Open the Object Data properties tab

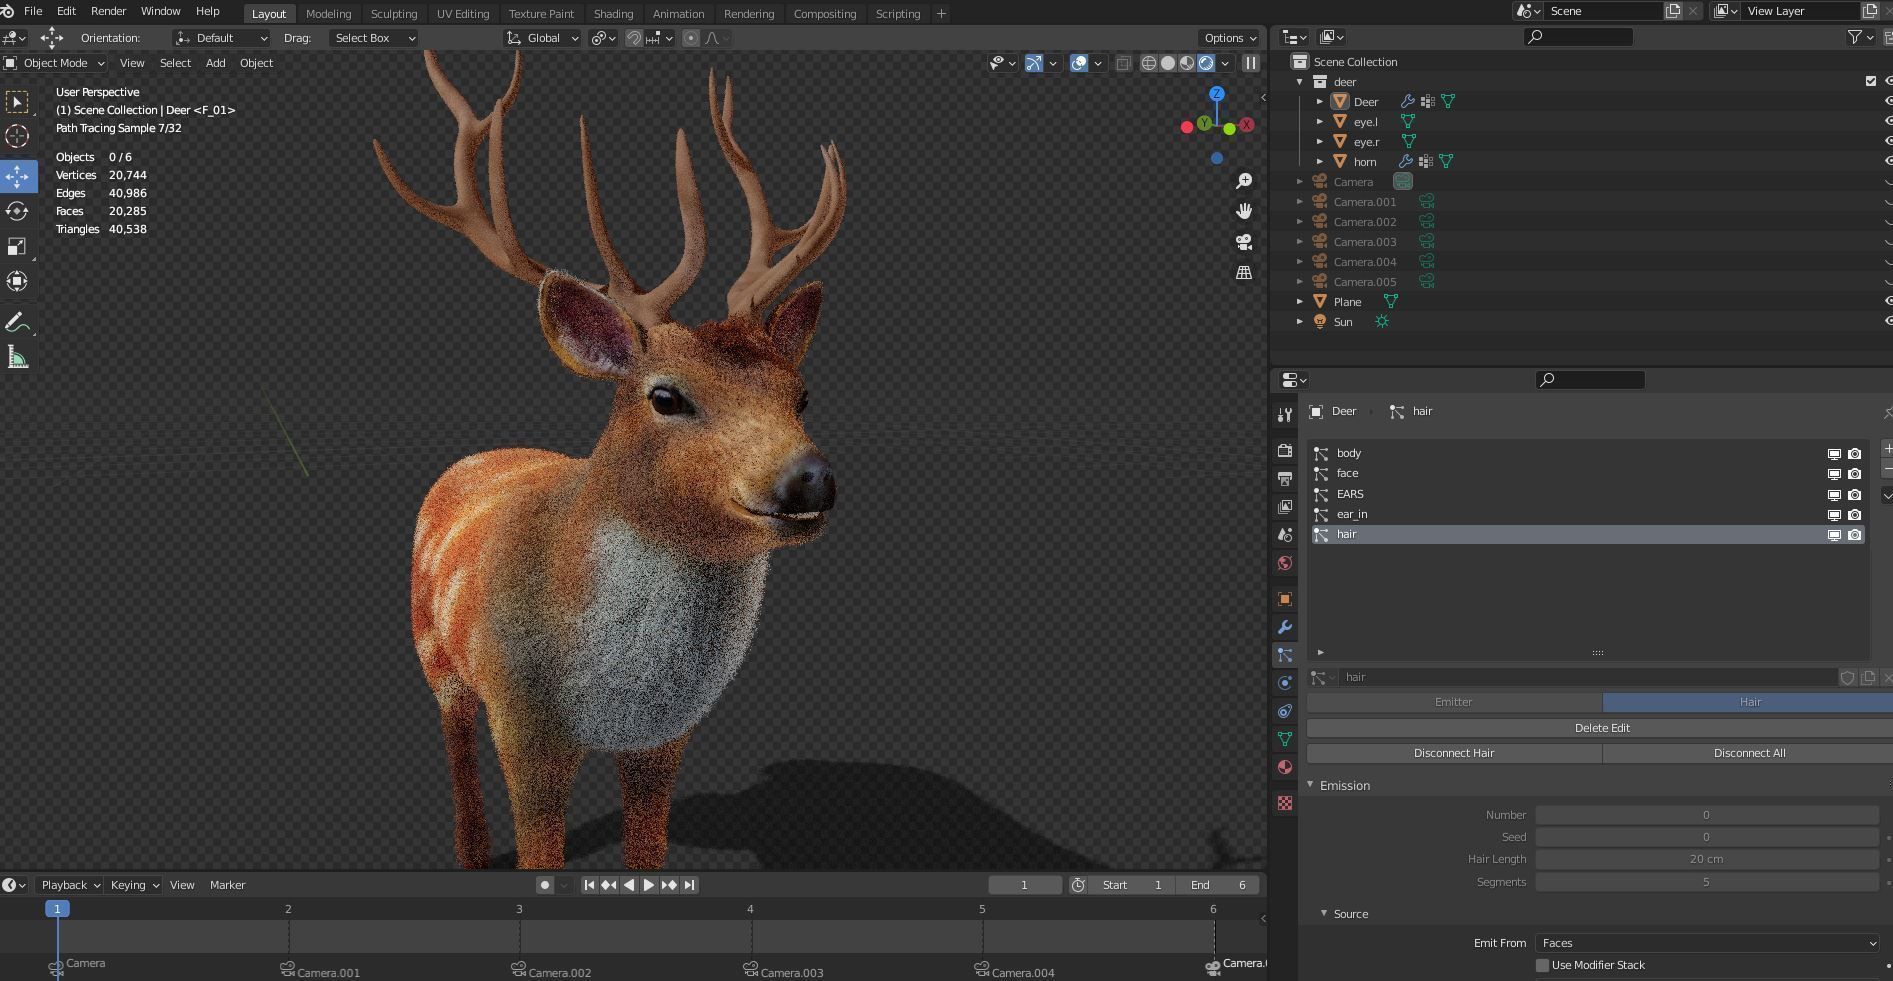click(1285, 739)
